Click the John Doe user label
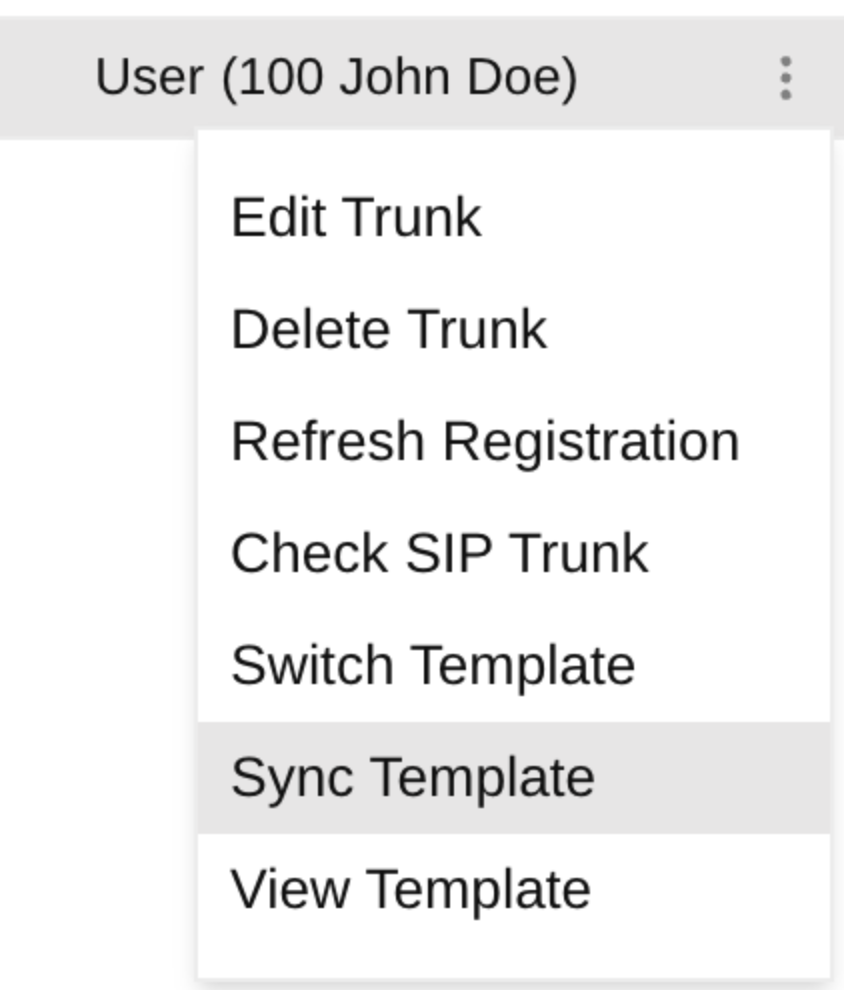The width and height of the screenshot is (844, 990). pyautogui.click(x=336, y=78)
